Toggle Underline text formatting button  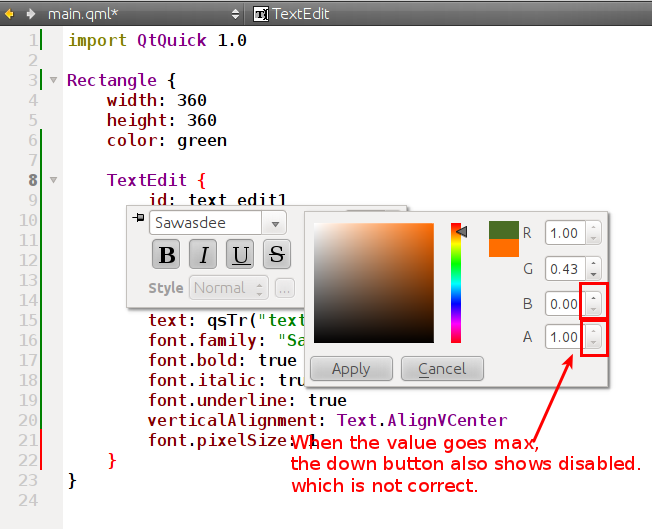241,254
